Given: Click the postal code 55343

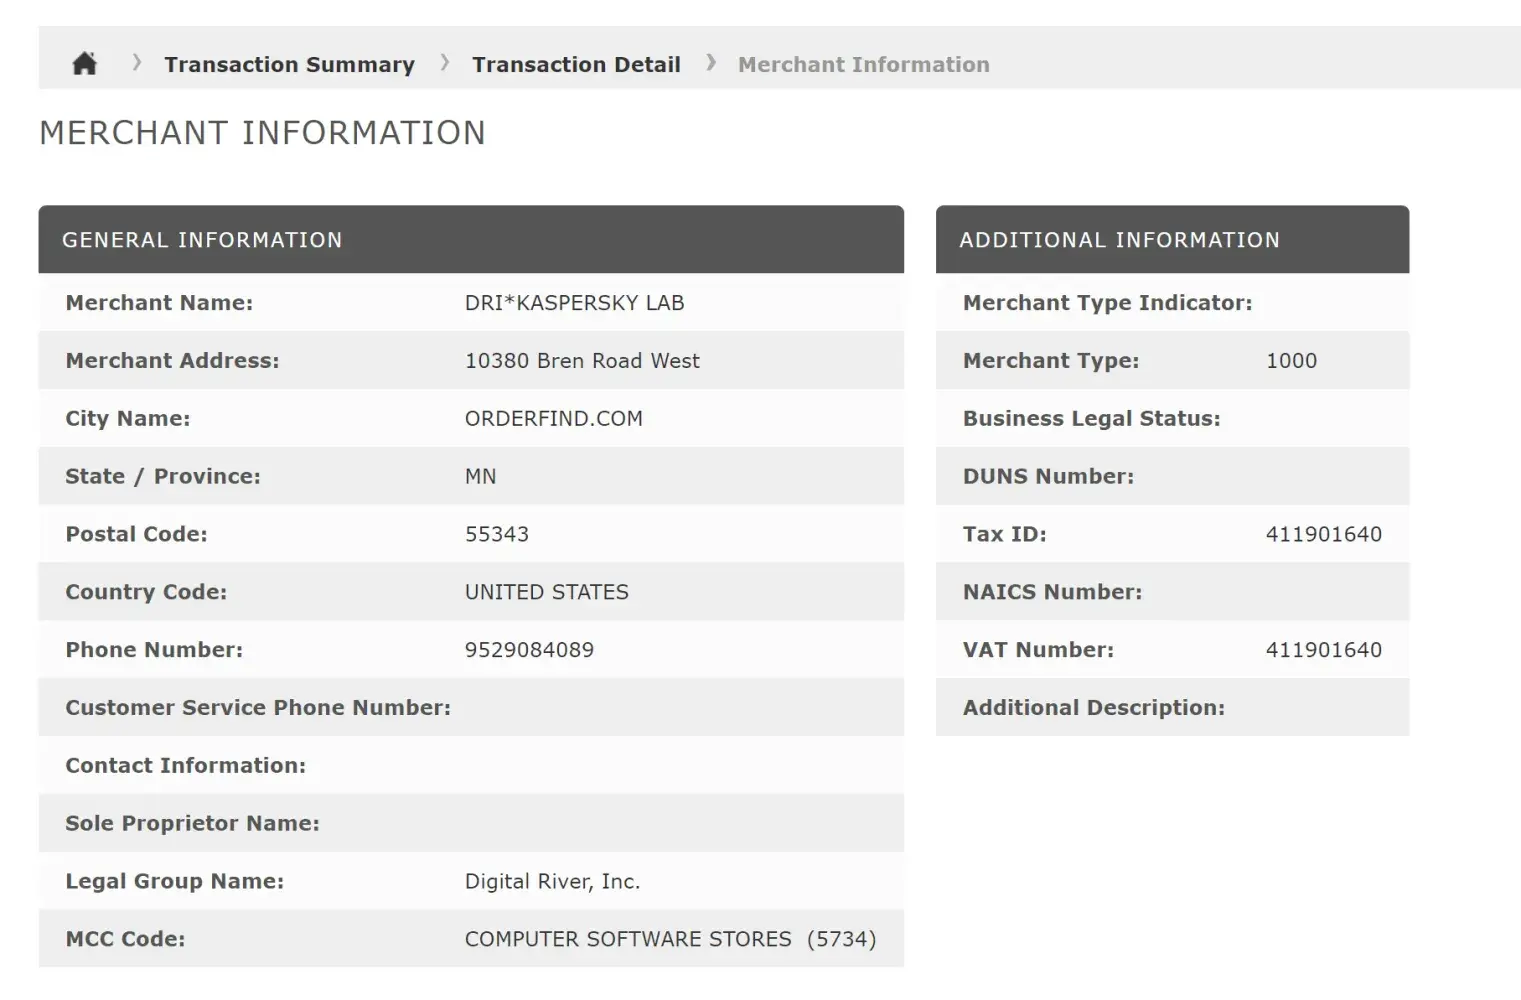Looking at the screenshot, I should (497, 534).
